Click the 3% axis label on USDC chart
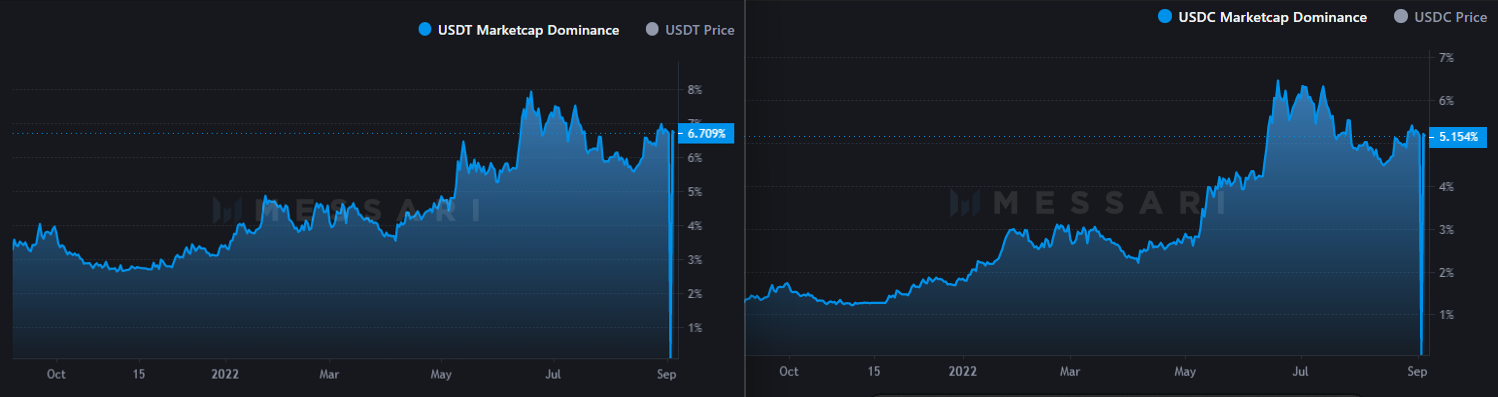 (1446, 230)
